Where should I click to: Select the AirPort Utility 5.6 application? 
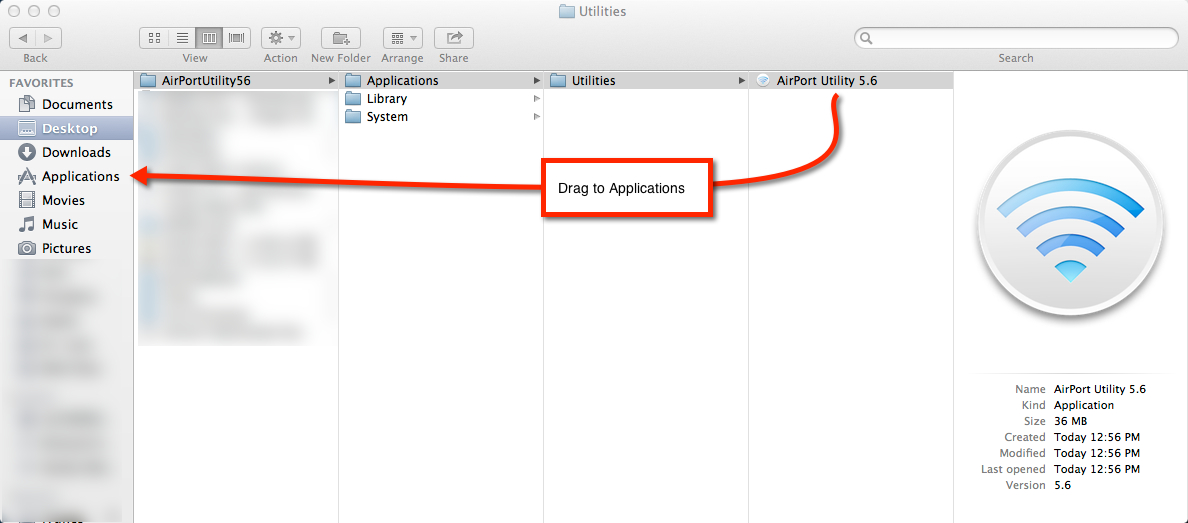click(852, 80)
